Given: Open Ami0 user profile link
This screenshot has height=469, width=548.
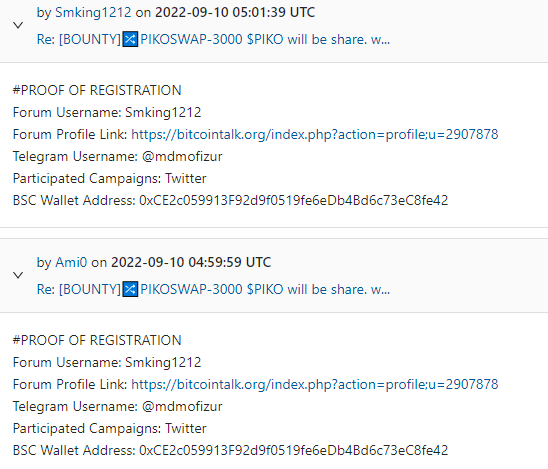Looking at the screenshot, I should [71, 262].
